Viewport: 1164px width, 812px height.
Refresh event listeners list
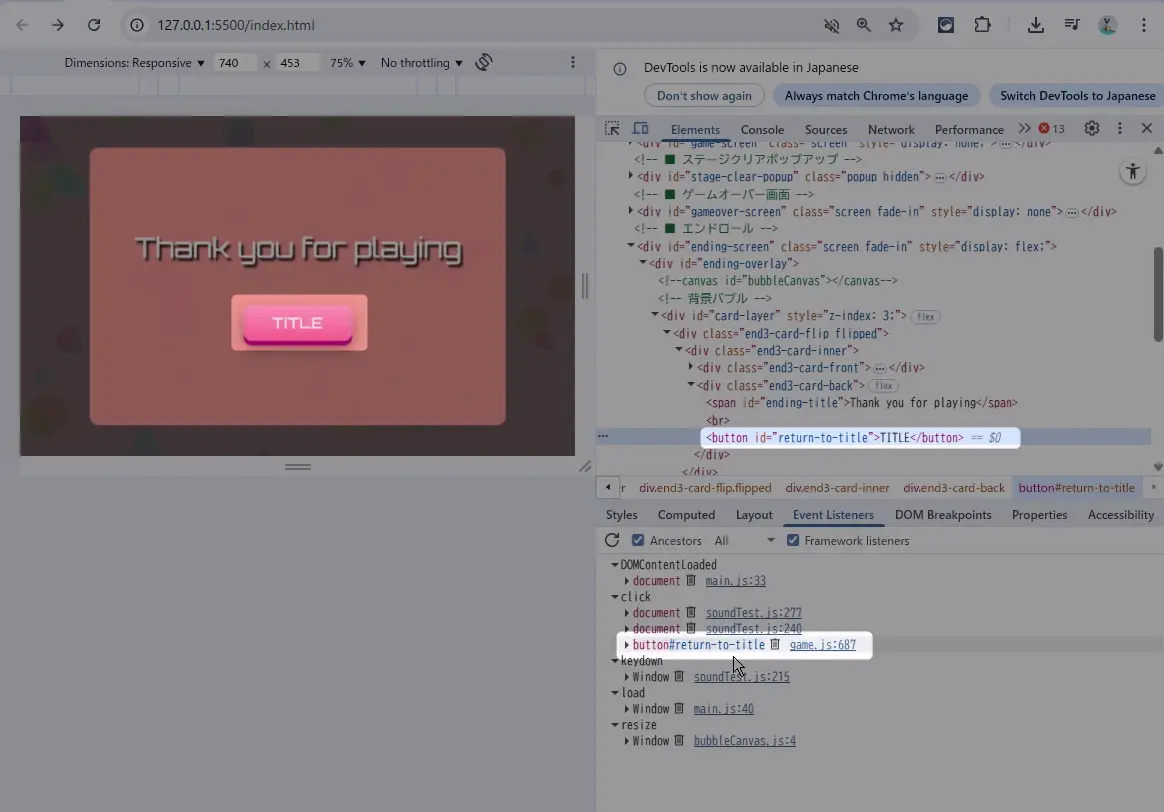612,541
